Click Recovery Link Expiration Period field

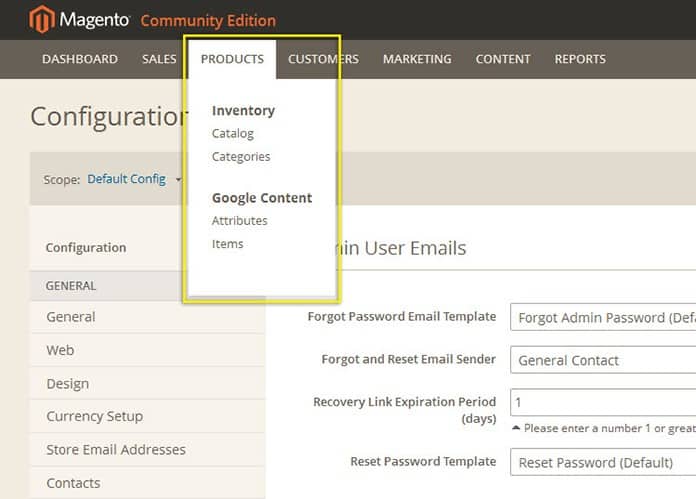pos(602,402)
